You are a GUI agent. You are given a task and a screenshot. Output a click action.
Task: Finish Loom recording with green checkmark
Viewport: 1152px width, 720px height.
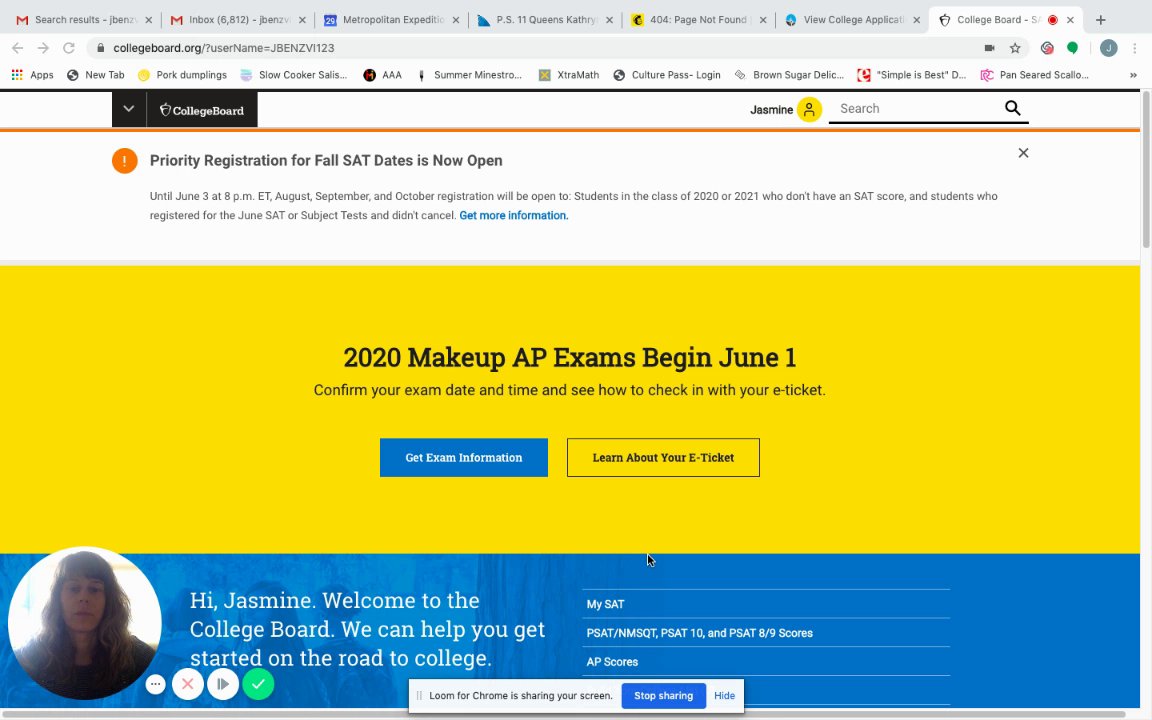(x=258, y=684)
